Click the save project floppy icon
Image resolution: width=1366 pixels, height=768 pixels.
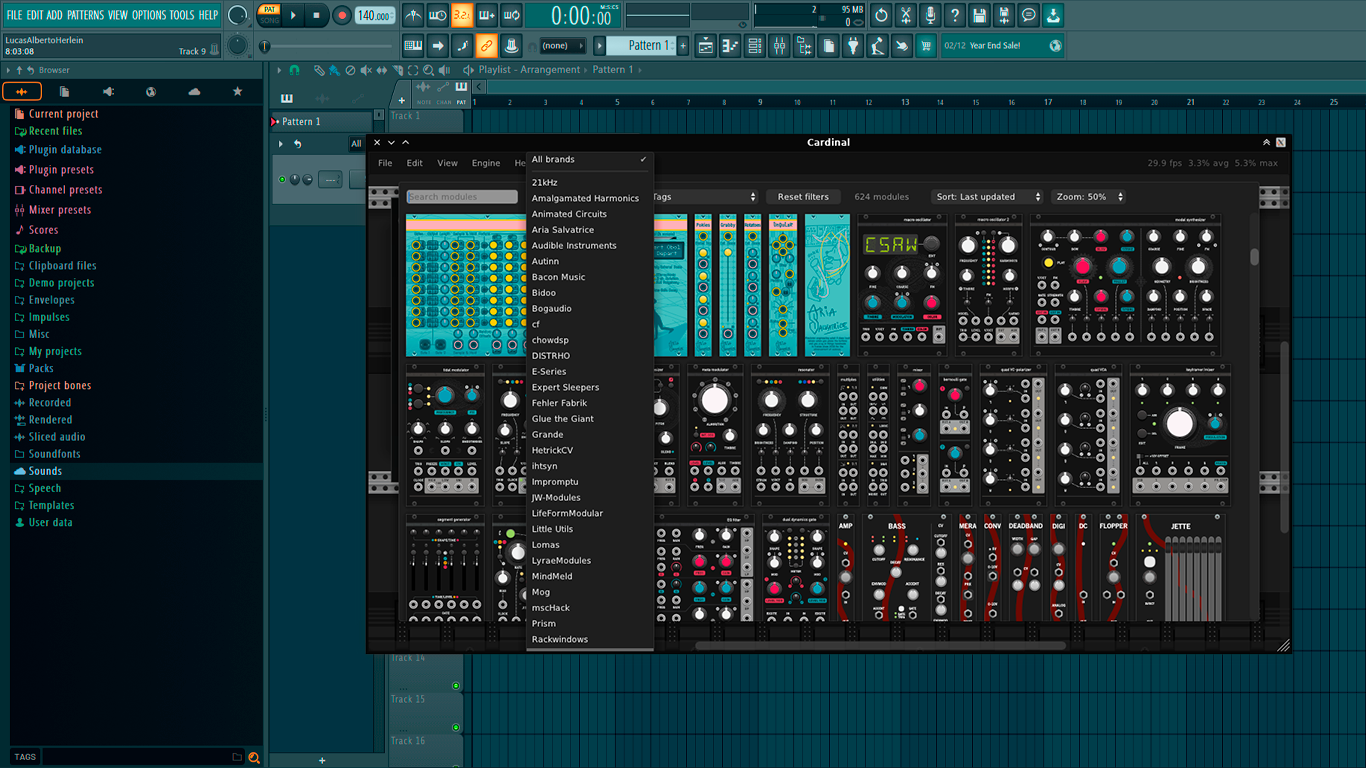pos(979,16)
